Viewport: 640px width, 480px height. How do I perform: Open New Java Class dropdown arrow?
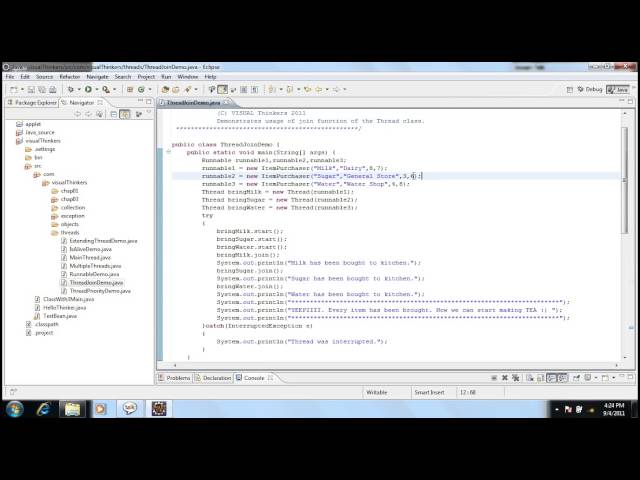tap(150, 89)
